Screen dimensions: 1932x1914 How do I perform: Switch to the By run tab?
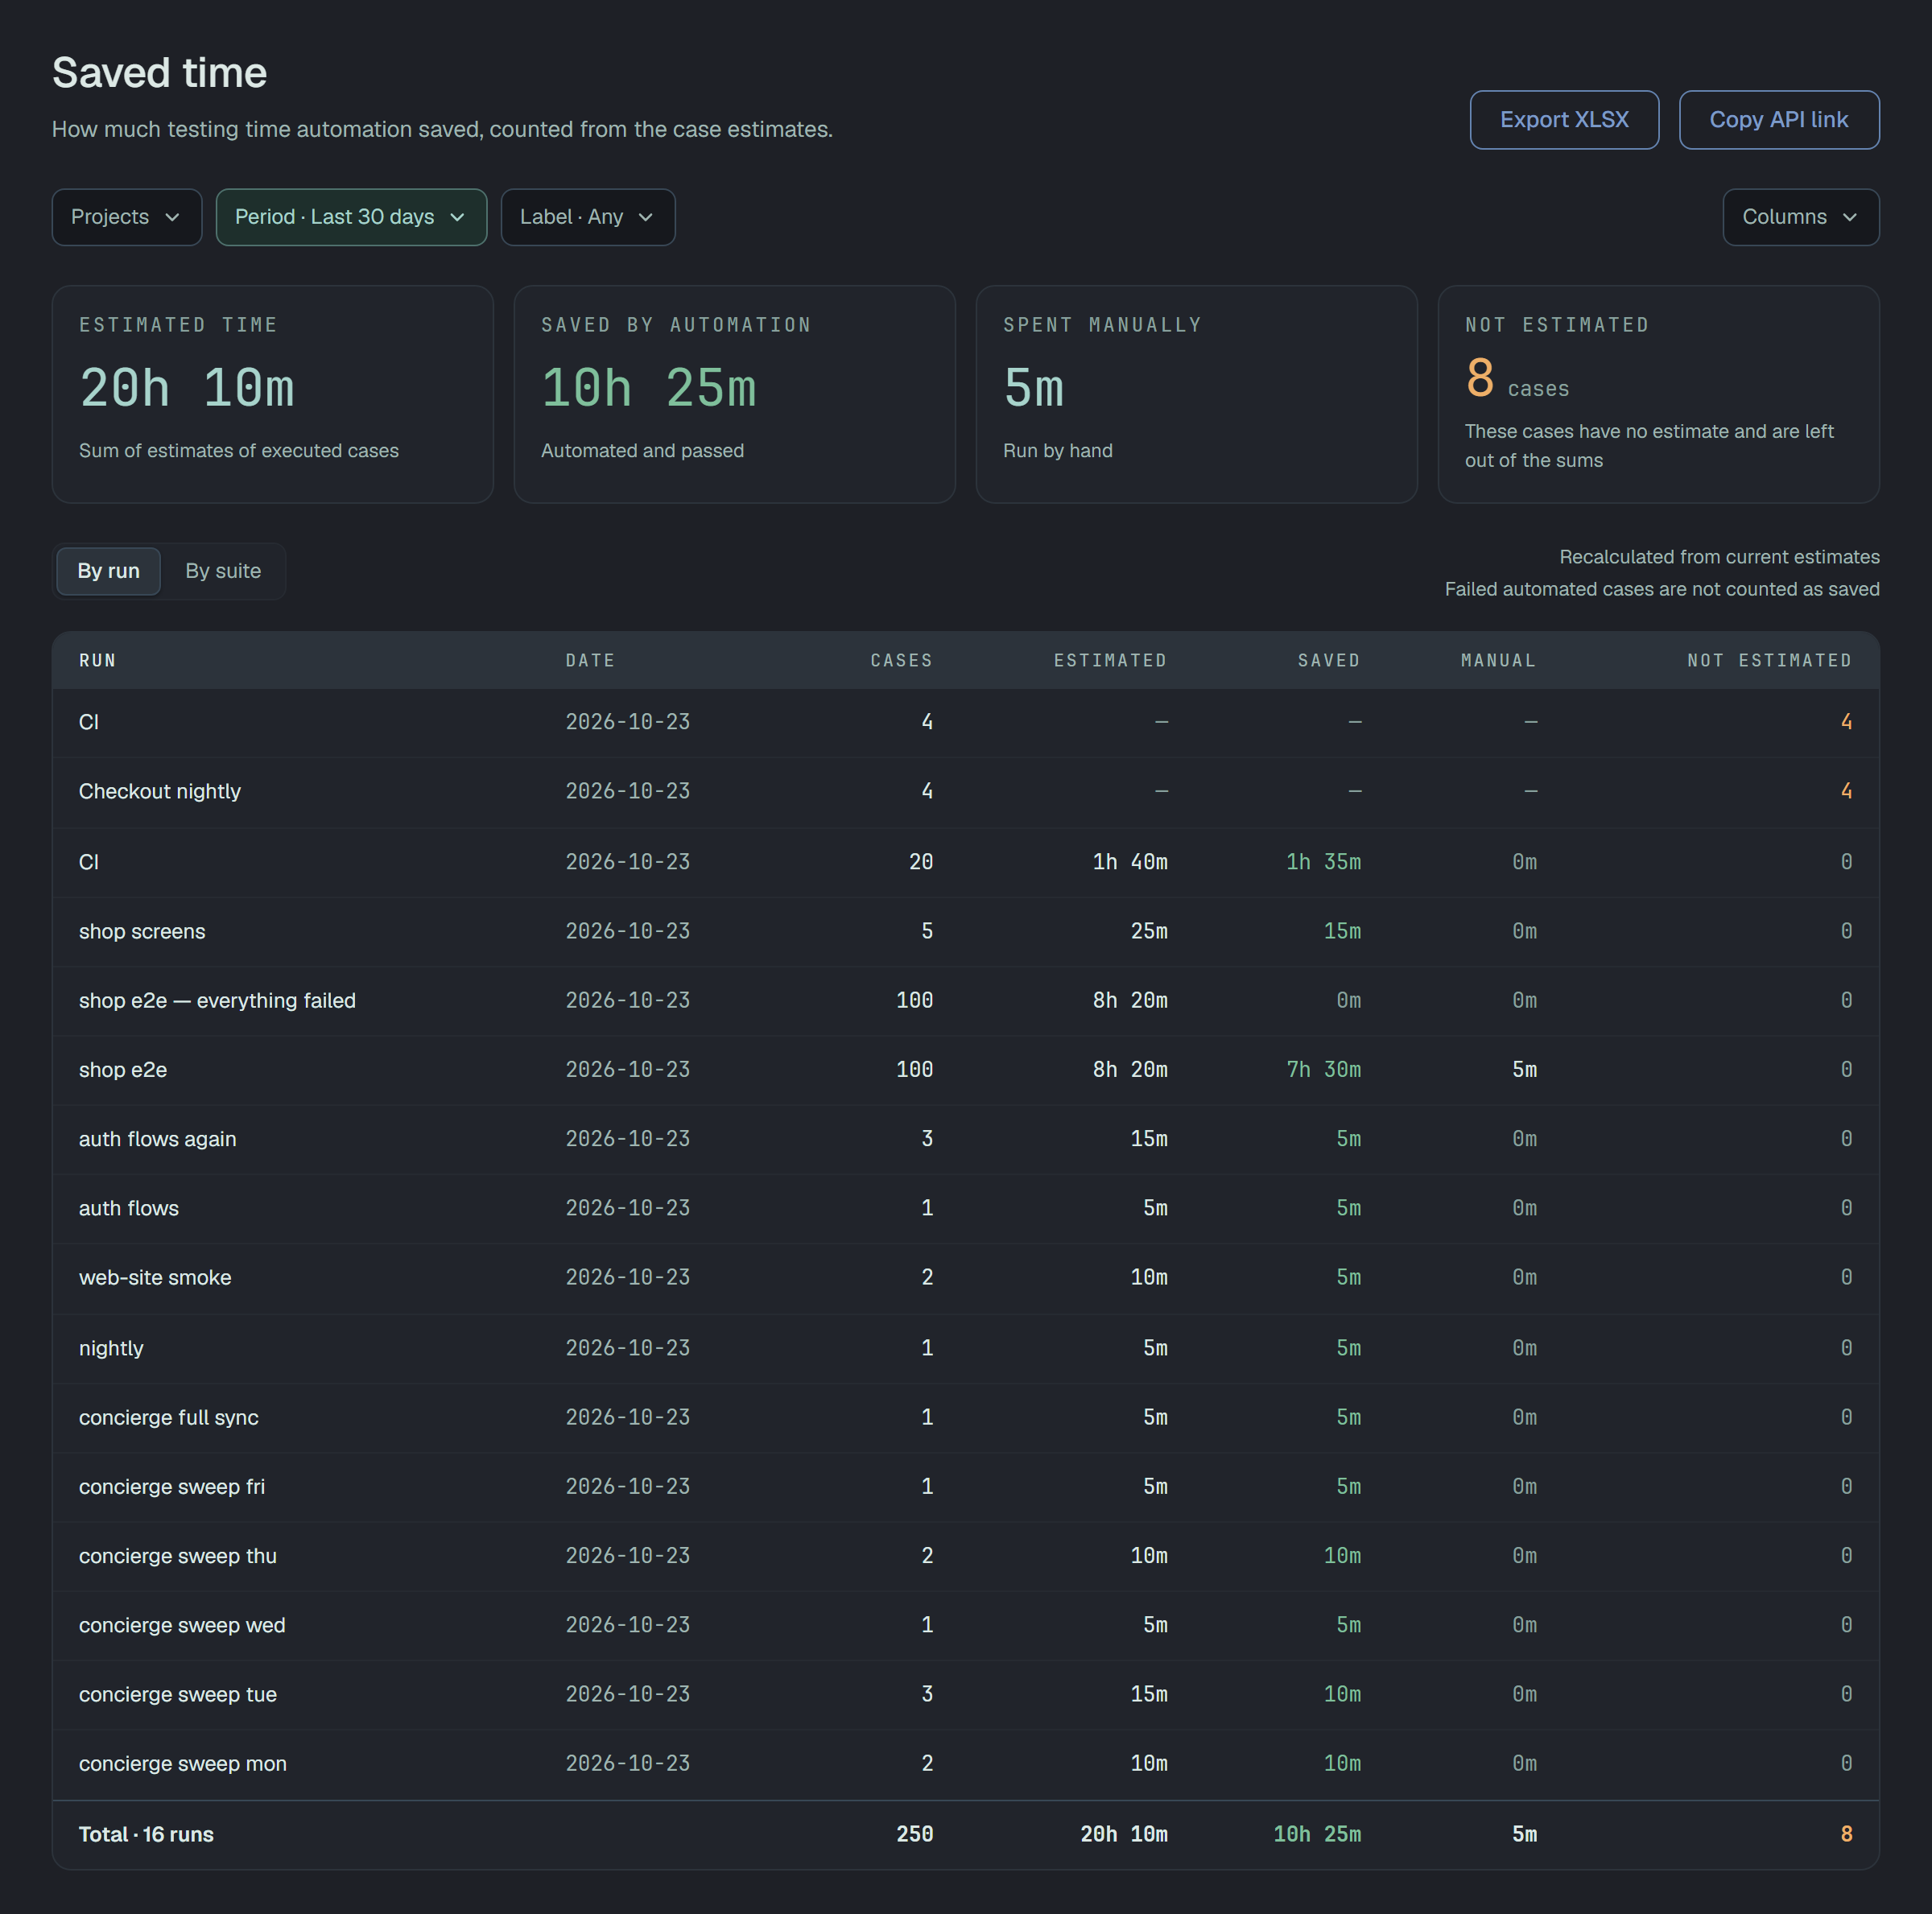point(108,571)
